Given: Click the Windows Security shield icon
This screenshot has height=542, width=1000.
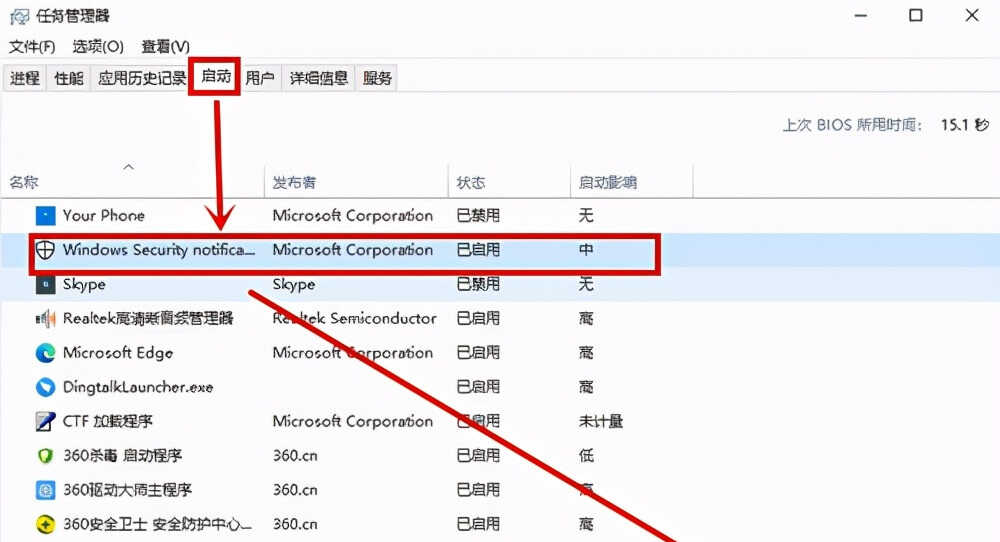Looking at the screenshot, I should click(x=45, y=250).
